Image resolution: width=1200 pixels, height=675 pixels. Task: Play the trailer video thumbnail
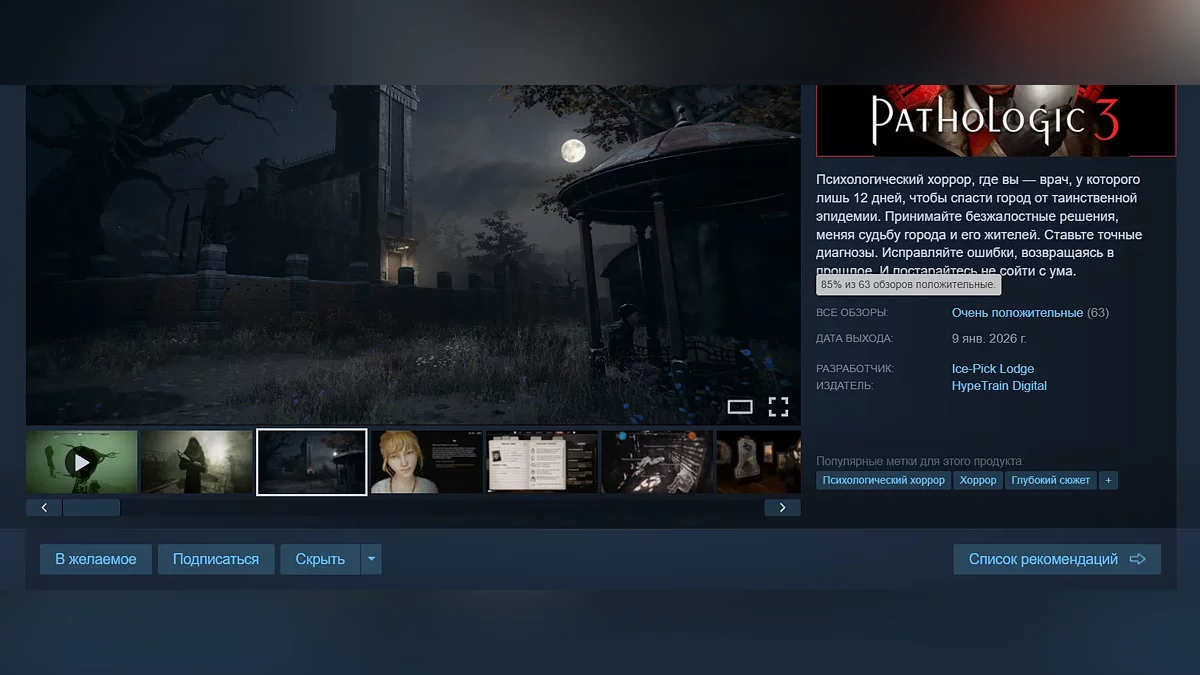click(x=82, y=462)
